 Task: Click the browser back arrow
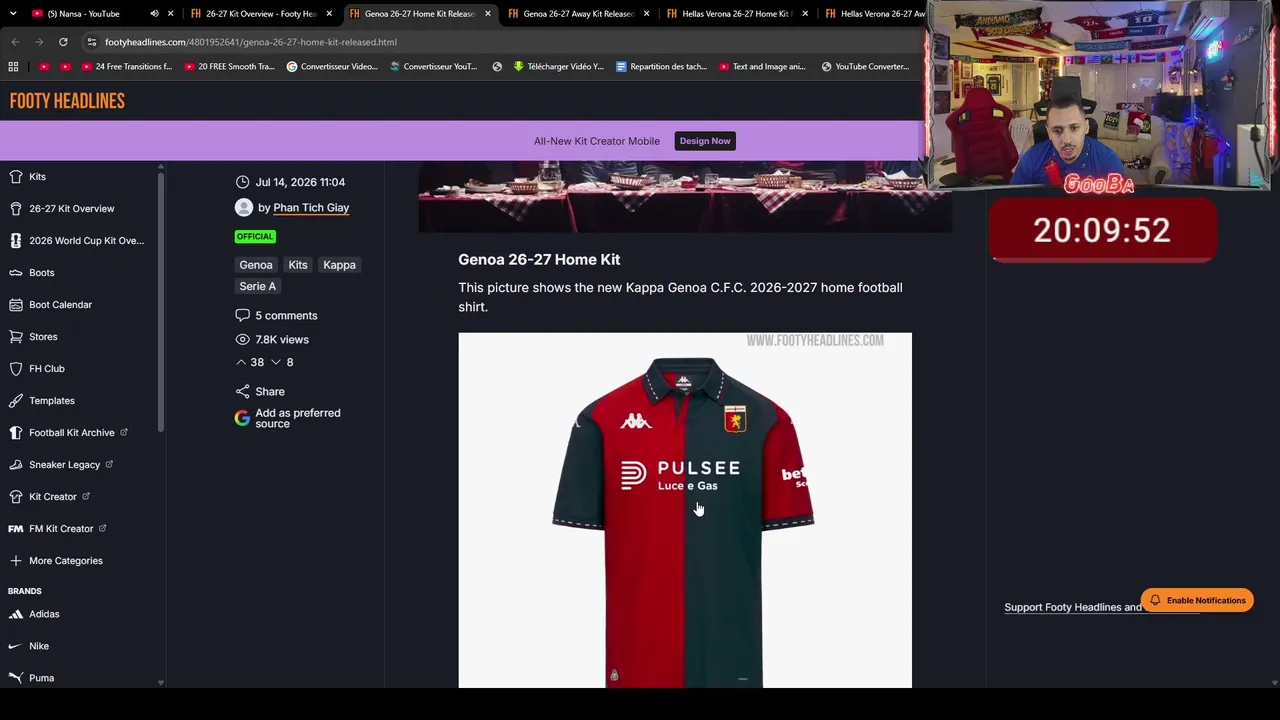click(15, 42)
